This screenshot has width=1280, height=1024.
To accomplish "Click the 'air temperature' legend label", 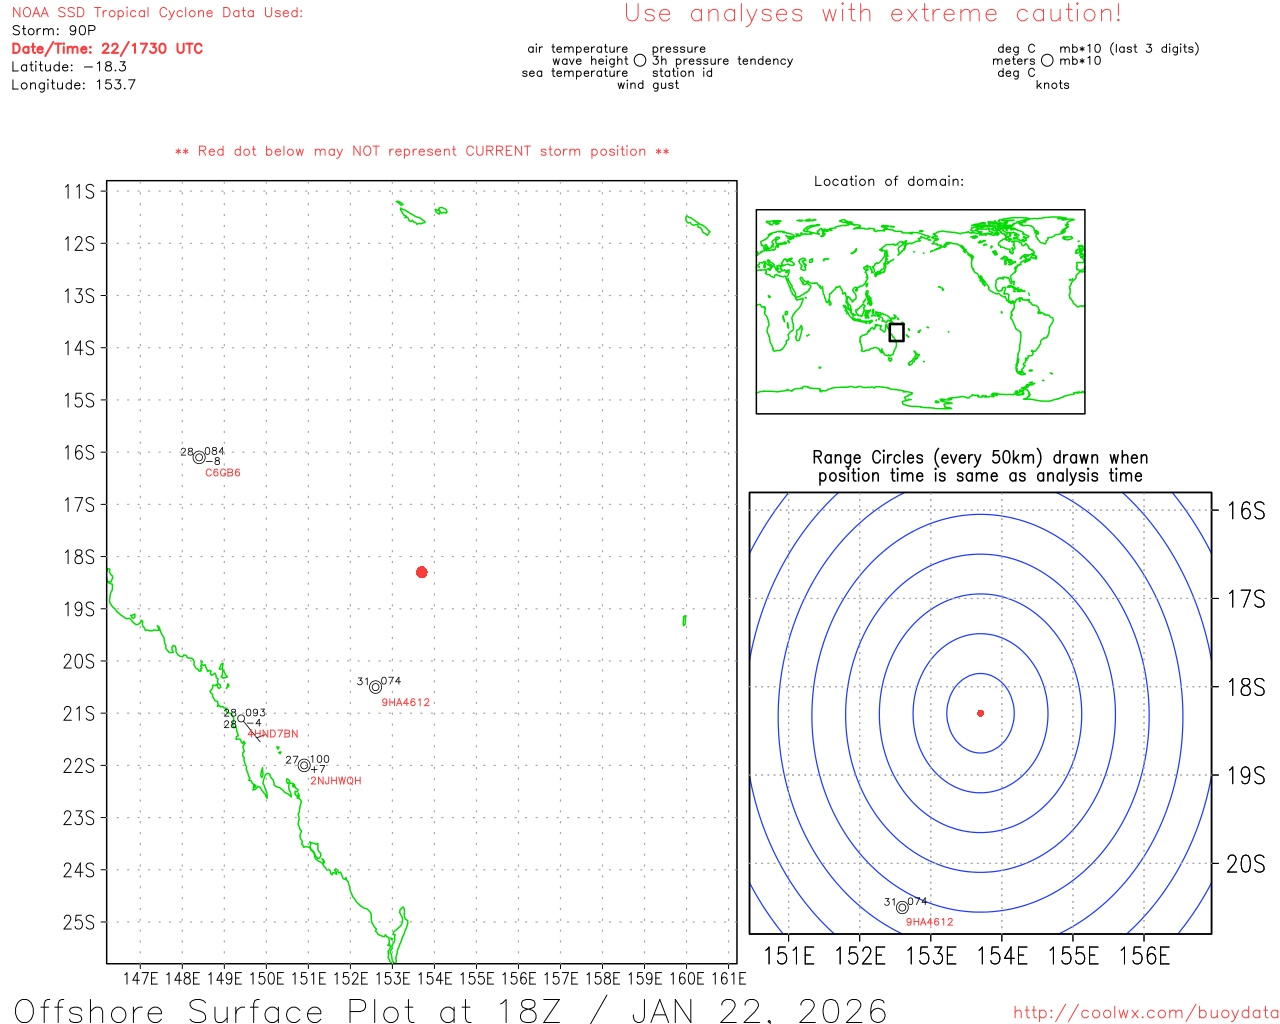I will [578, 49].
